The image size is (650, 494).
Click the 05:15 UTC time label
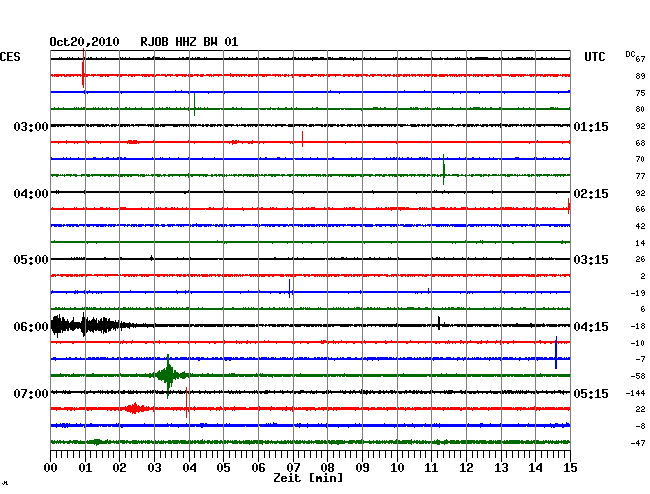(x=591, y=393)
